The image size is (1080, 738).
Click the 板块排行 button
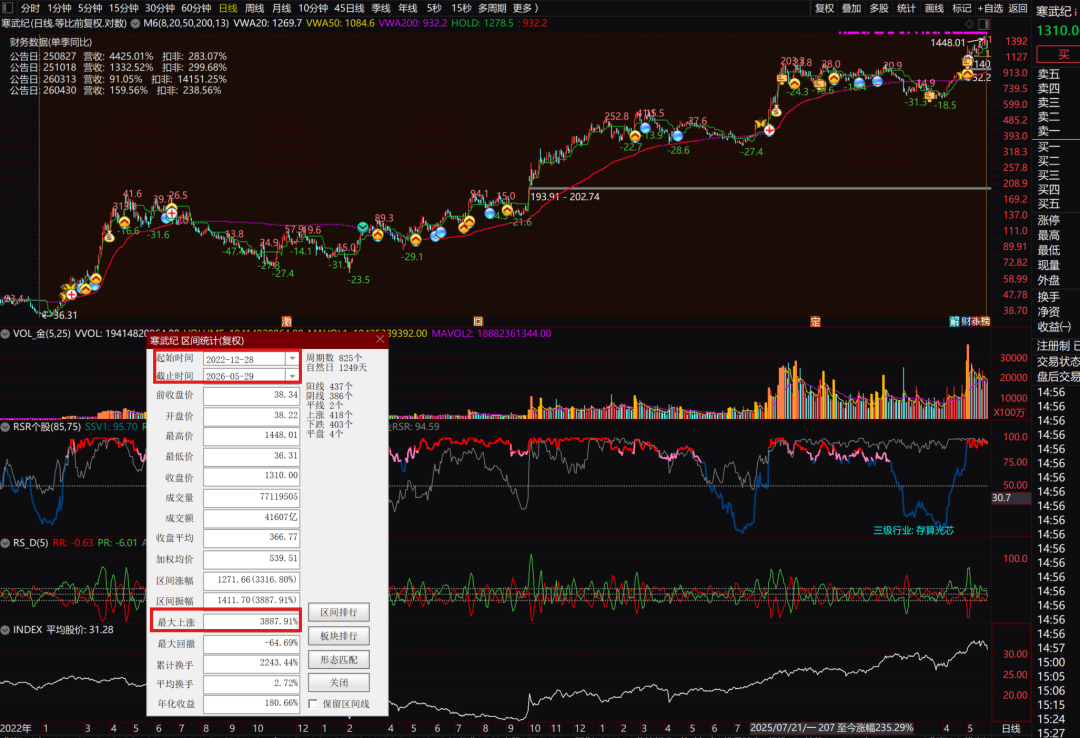(x=339, y=635)
